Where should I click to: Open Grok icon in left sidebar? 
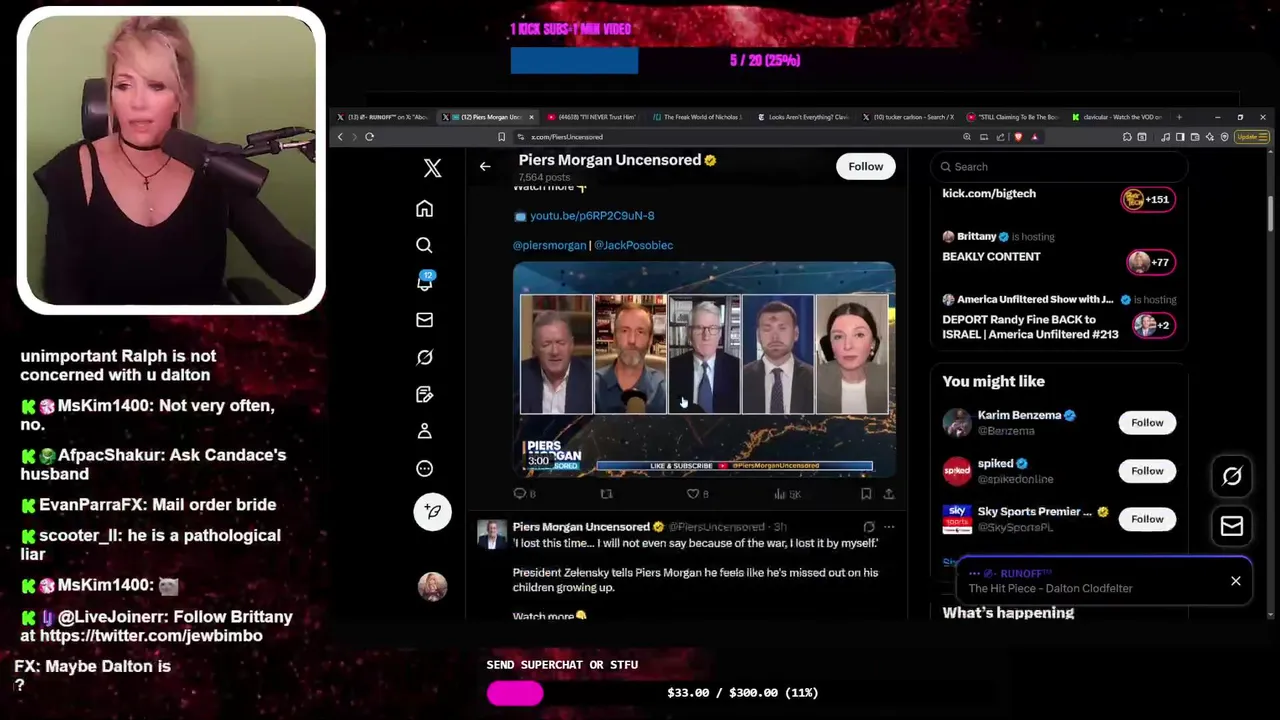pyautogui.click(x=424, y=357)
